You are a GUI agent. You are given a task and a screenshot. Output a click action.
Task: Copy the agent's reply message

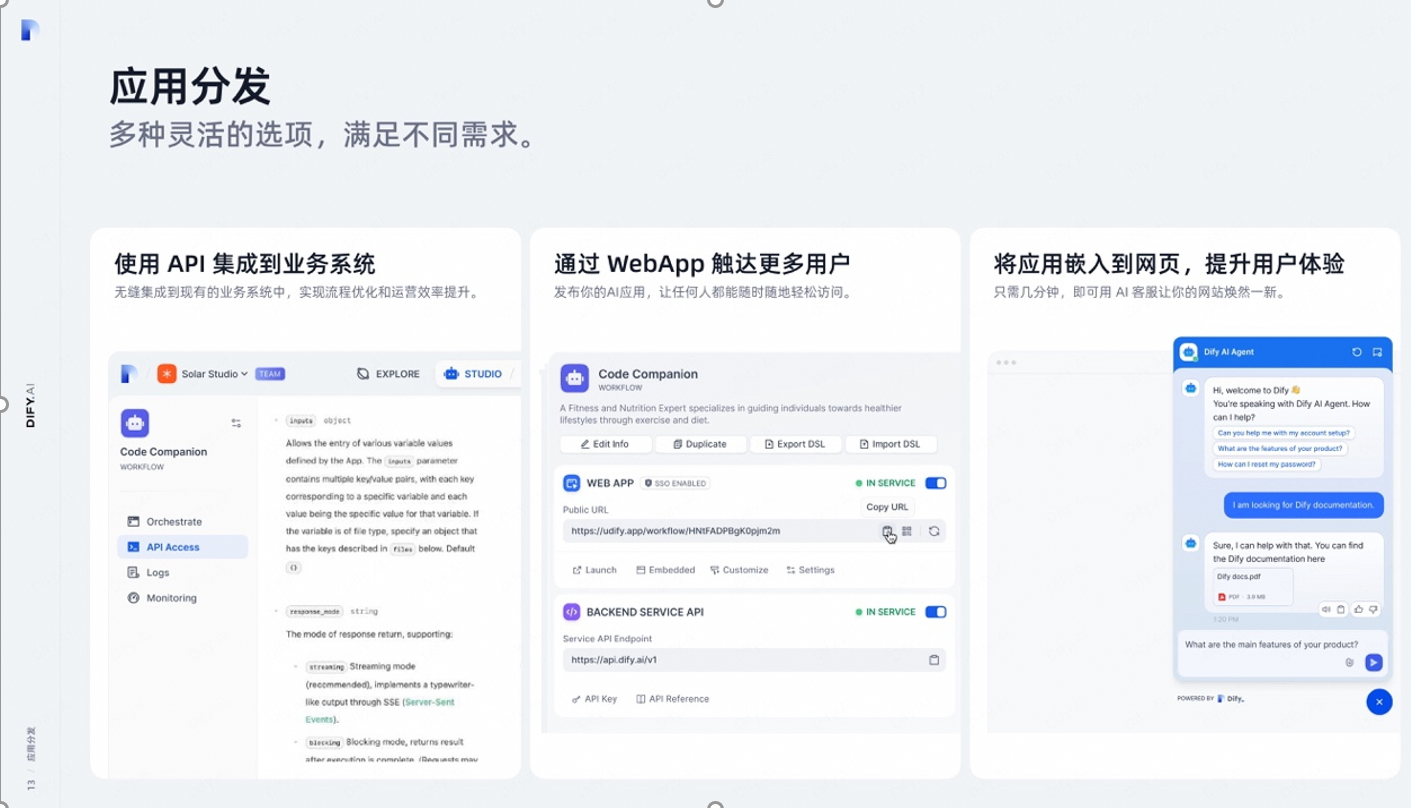click(x=1341, y=609)
